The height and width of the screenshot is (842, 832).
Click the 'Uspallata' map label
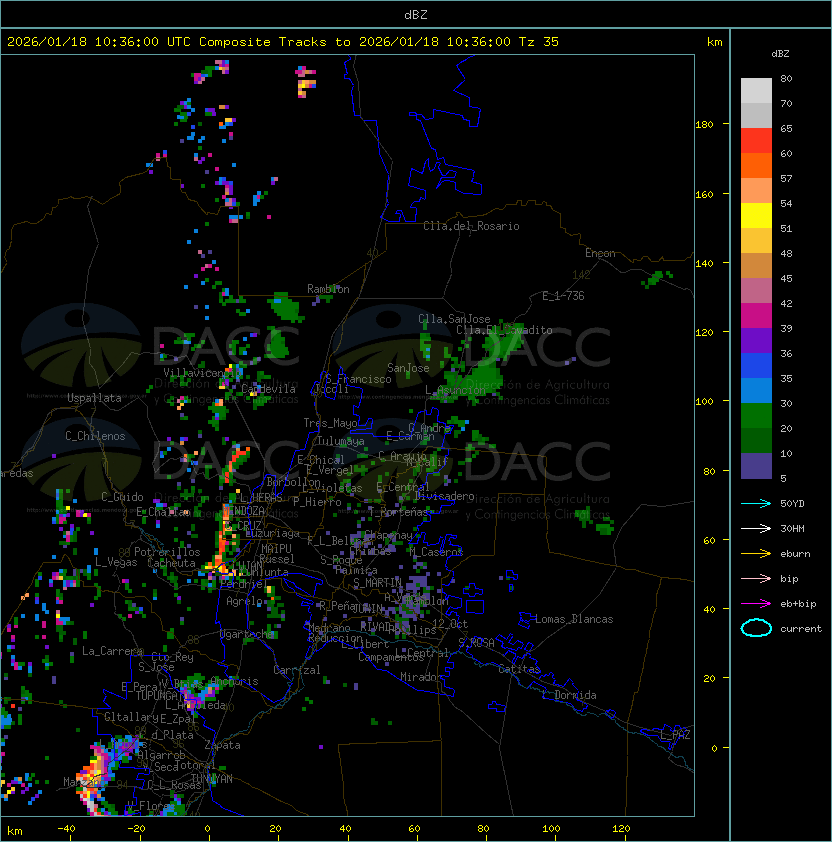pyautogui.click(x=94, y=398)
